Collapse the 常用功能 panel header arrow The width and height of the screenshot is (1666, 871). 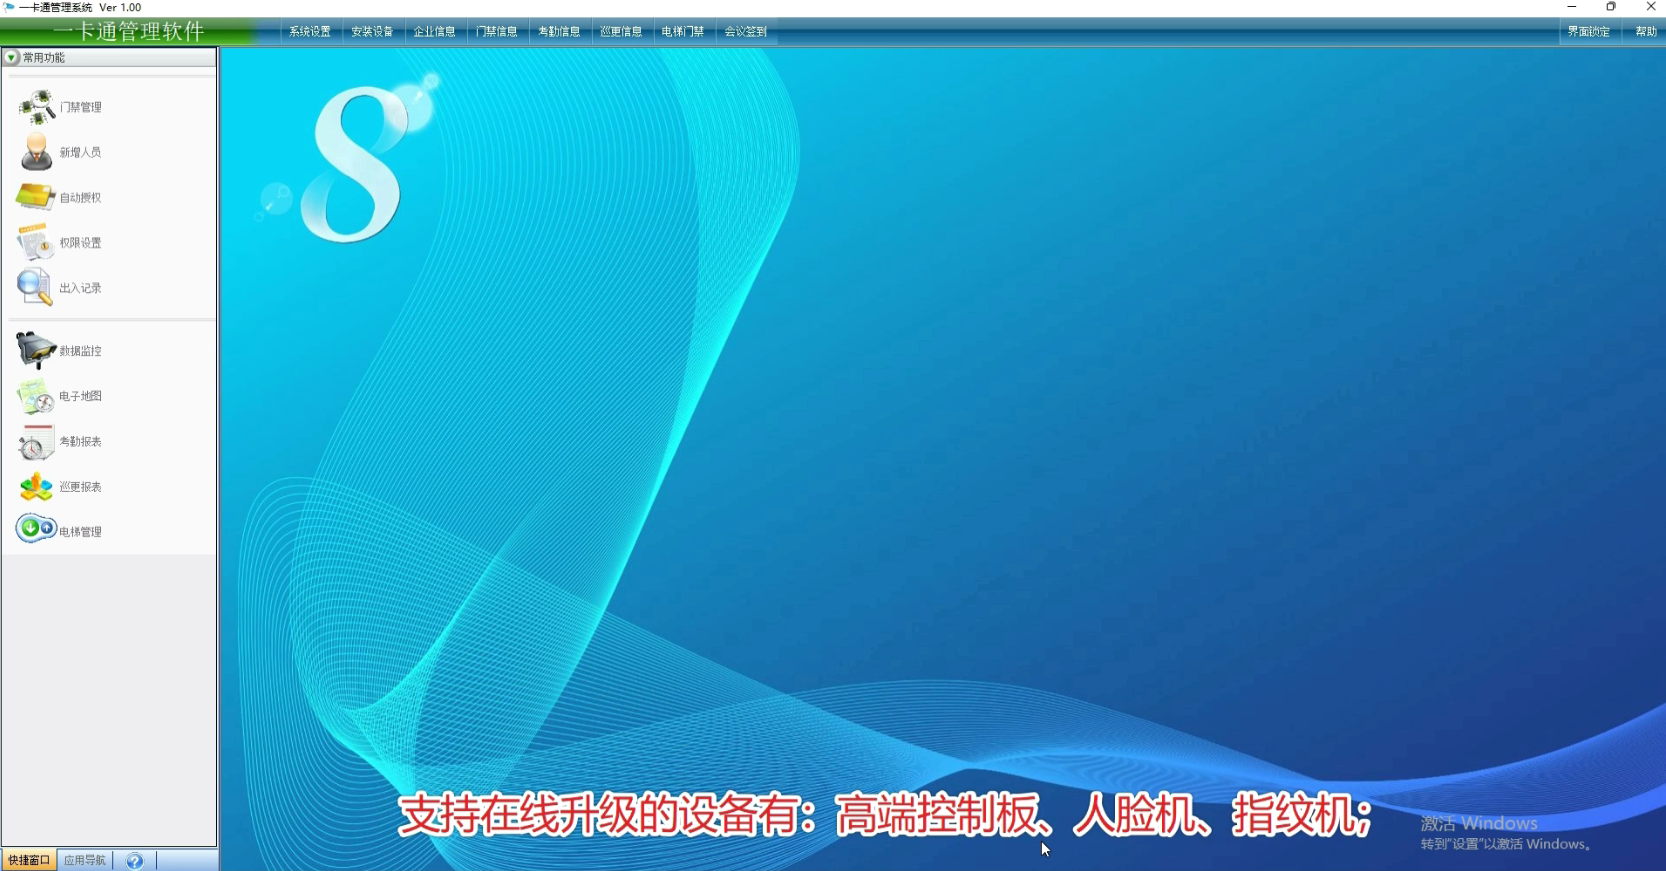coord(12,58)
